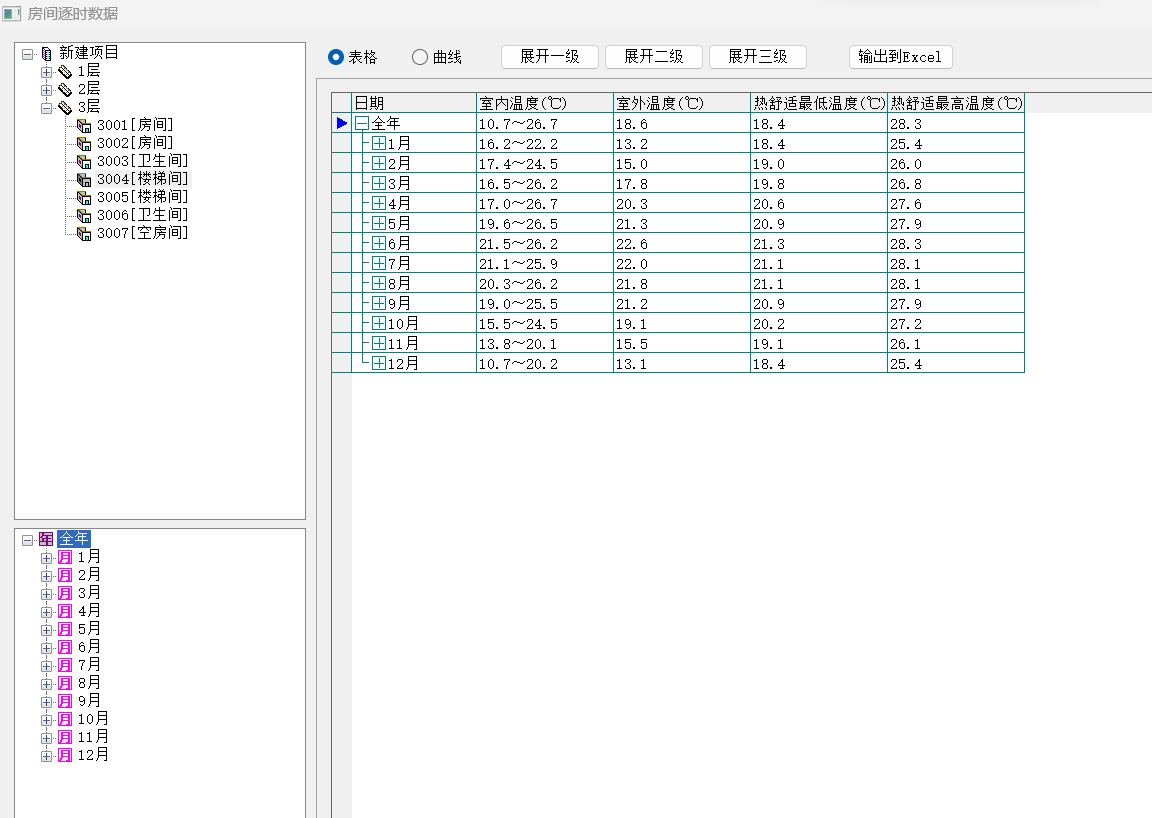Viewport: 1152px width, 818px height.
Task: Click the icon next to 3003[卫生间]
Action: pyautogui.click(x=84, y=161)
